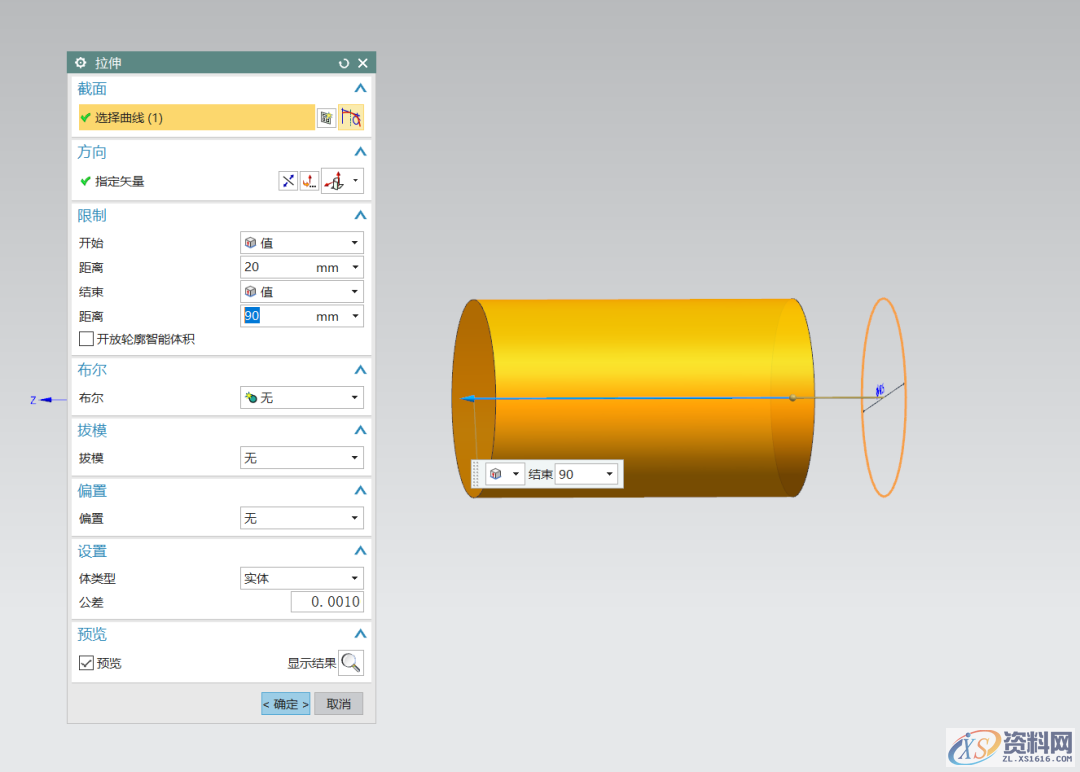Open the vector dialog icon
Image resolution: width=1080 pixels, height=772 pixels.
309,181
